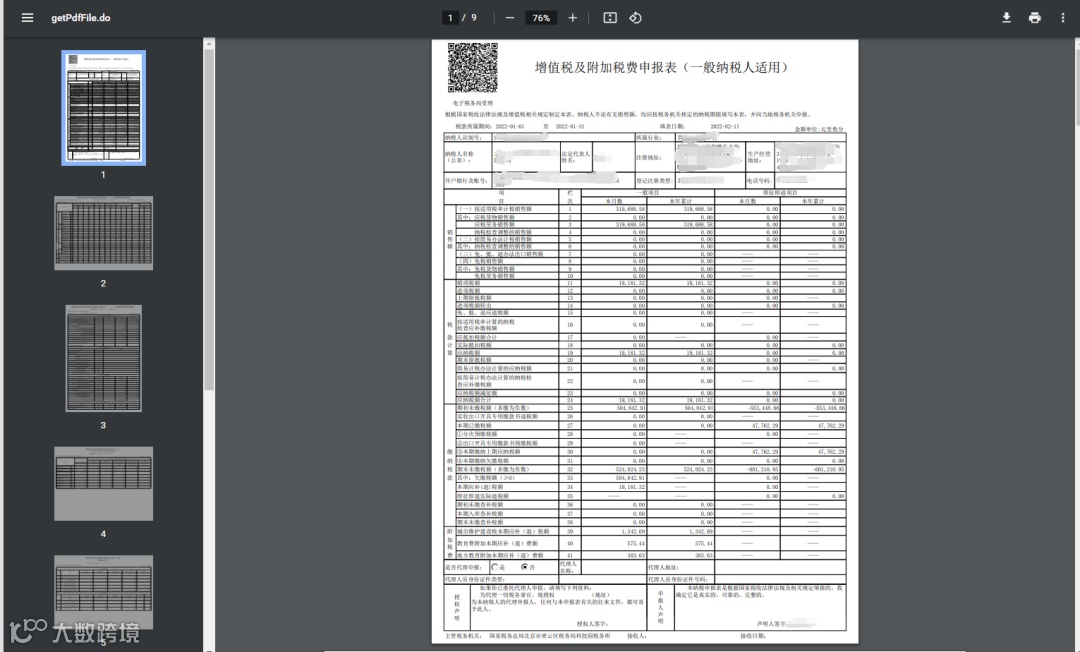Click the 主管税务机关 label

[463, 636]
